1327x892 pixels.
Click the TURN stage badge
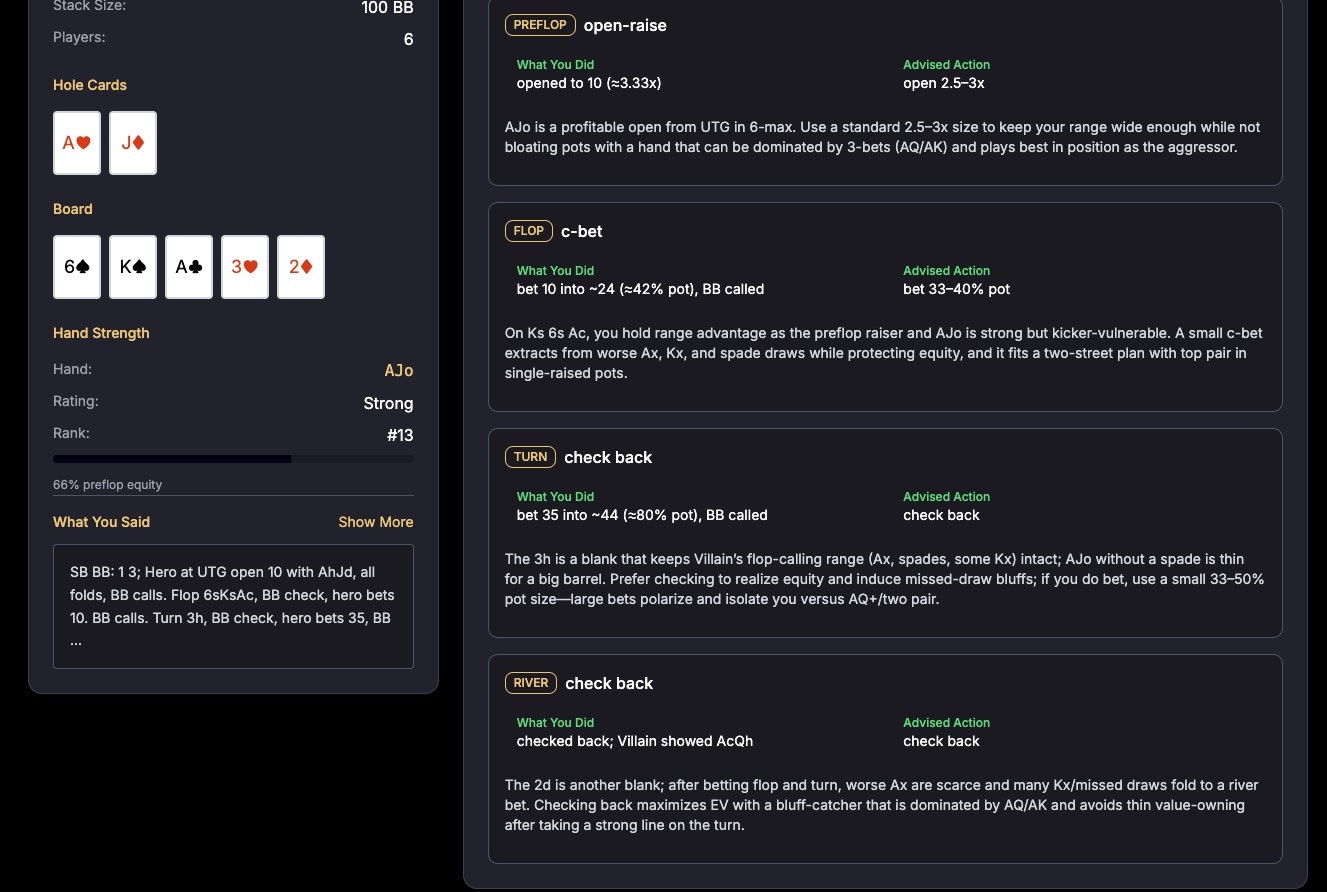click(x=530, y=456)
